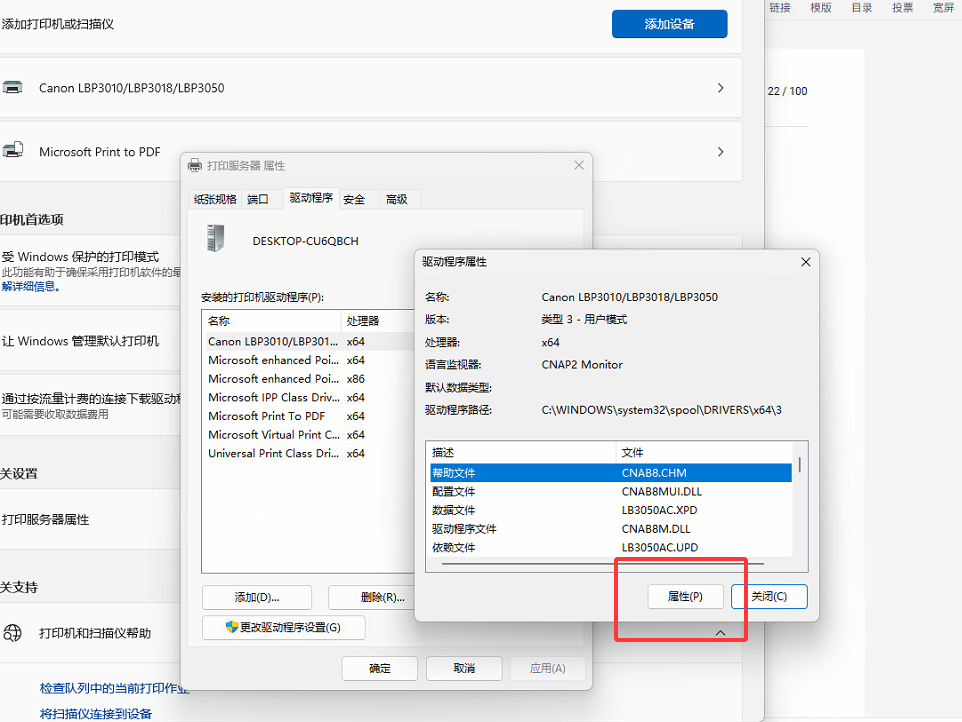
Task: Open the 纸张规格 tab
Action: (x=215, y=199)
